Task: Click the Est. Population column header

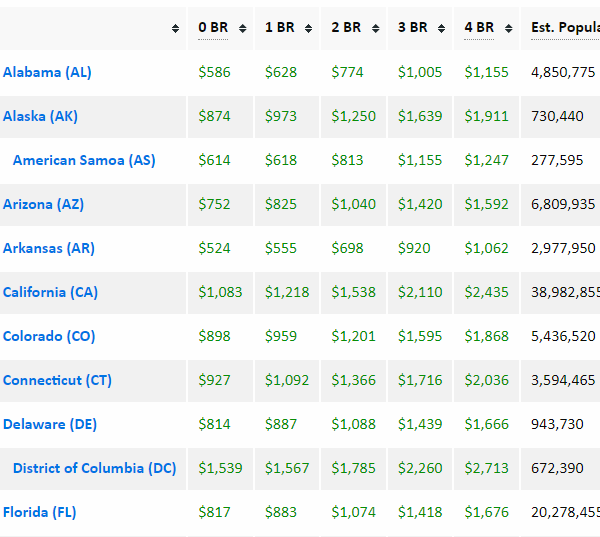Action: click(x=565, y=28)
